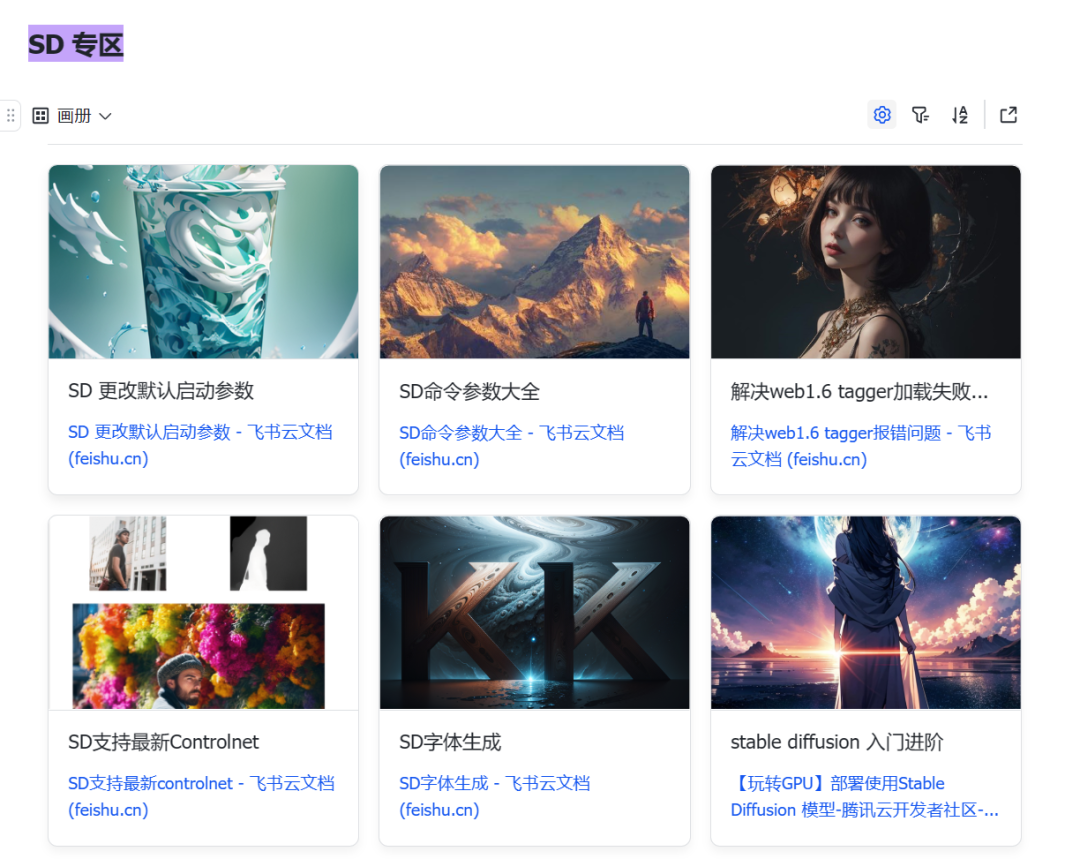Open the view settings gear icon
1080x859 pixels.
pos(882,115)
